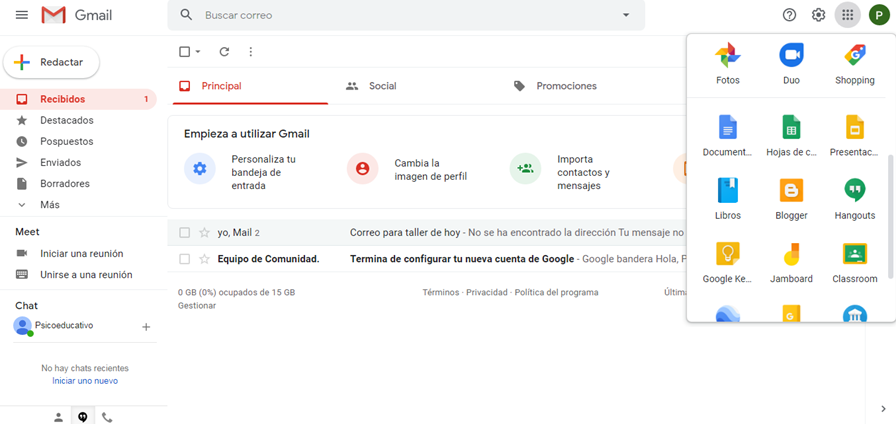Open Classroom app
This screenshot has width=896, height=428.
click(854, 262)
